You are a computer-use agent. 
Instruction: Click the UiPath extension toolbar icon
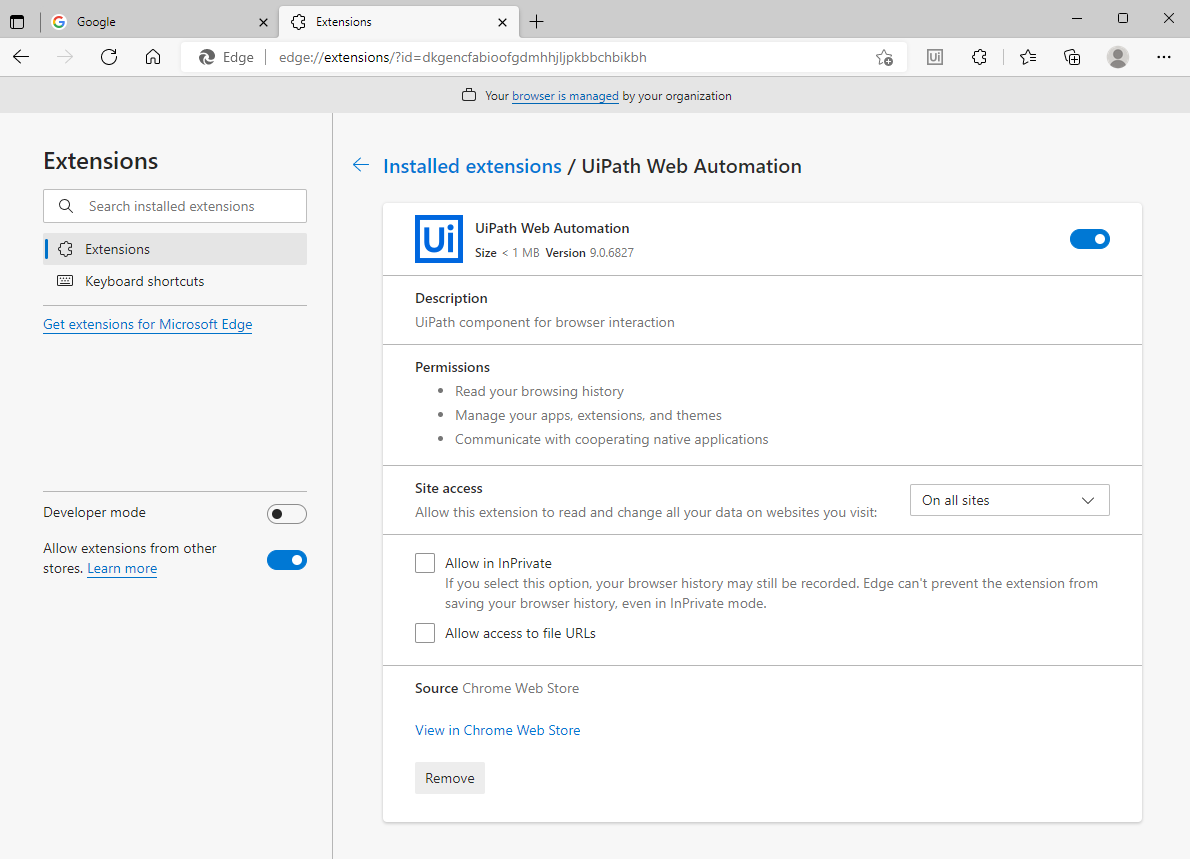935,57
